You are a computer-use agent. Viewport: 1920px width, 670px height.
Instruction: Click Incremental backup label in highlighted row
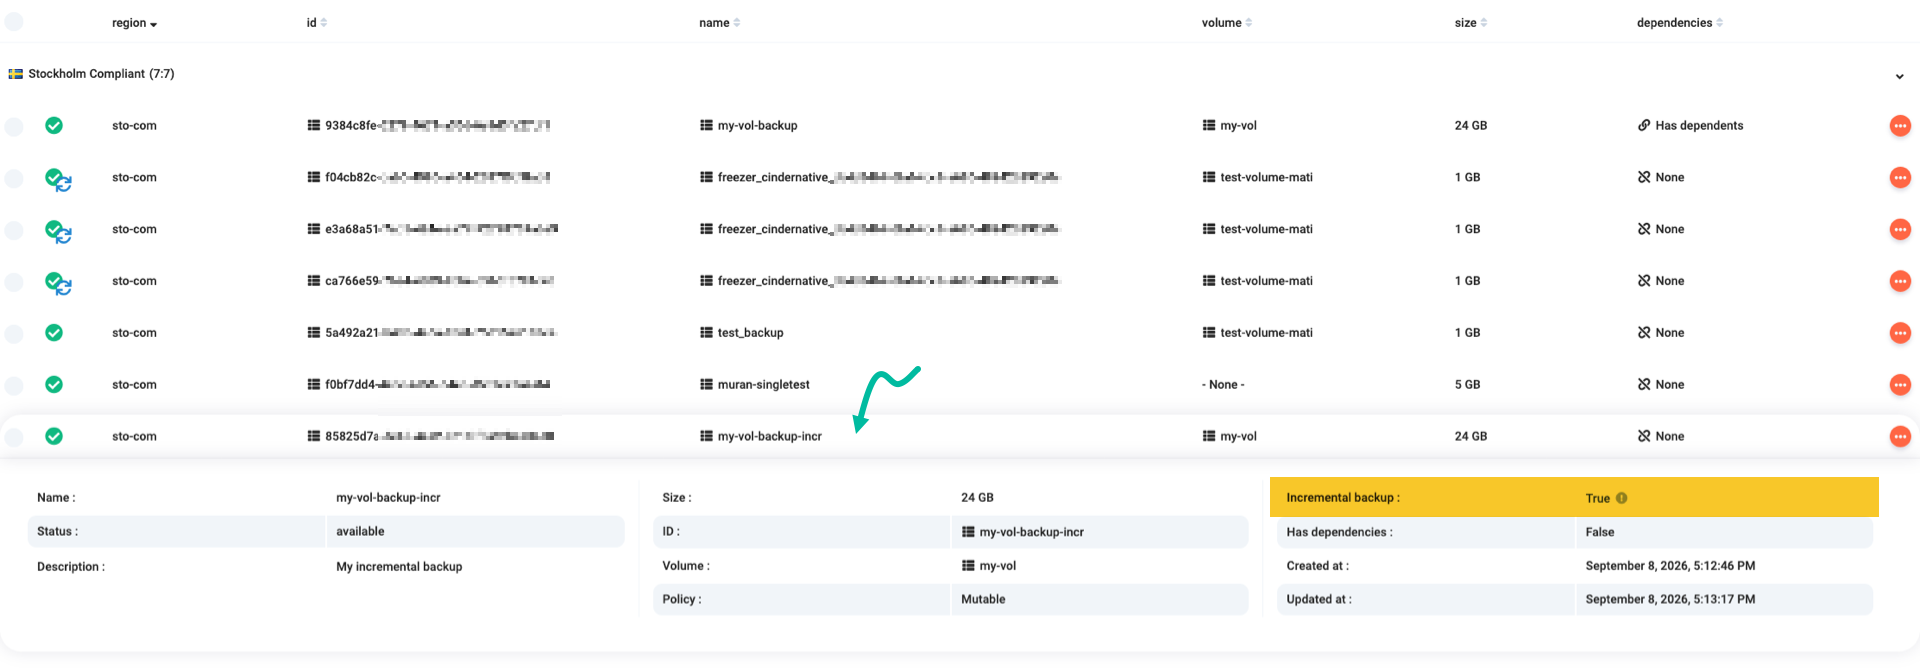click(1343, 498)
